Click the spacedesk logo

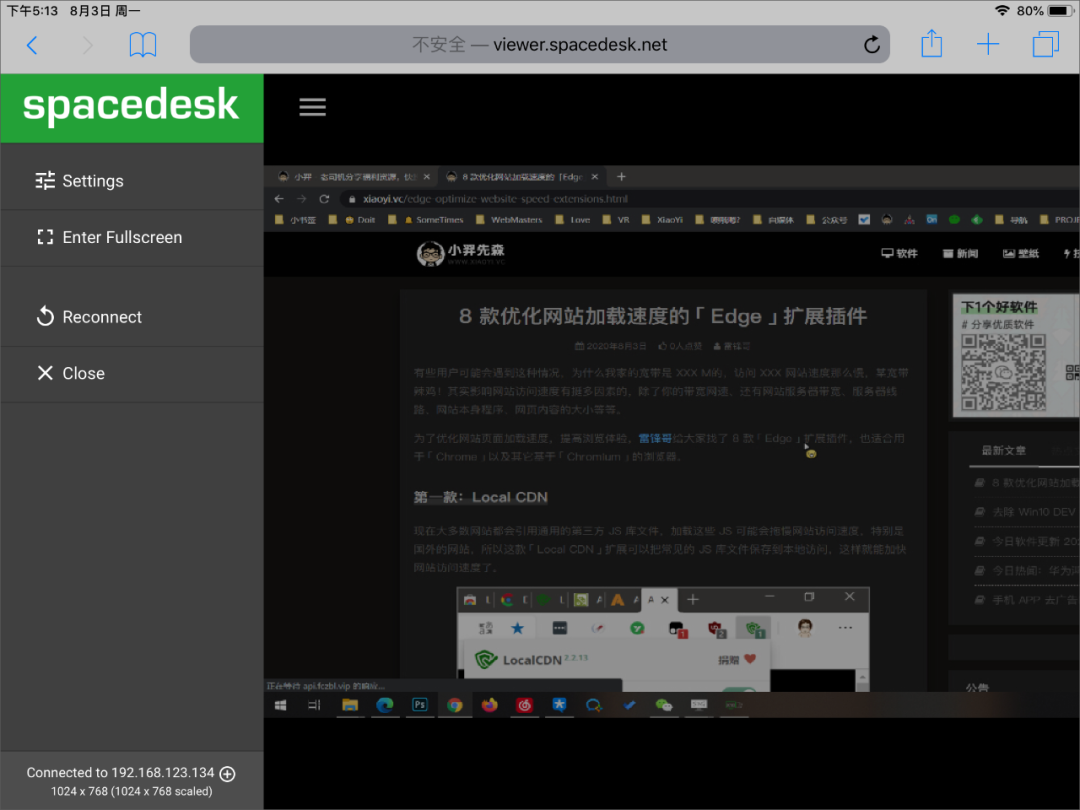point(131,106)
